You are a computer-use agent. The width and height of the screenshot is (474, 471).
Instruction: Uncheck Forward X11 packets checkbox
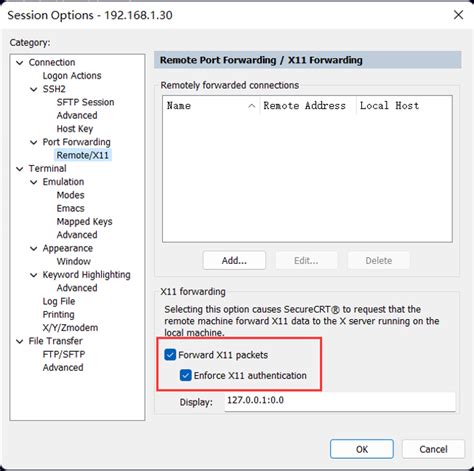pyautogui.click(x=170, y=355)
